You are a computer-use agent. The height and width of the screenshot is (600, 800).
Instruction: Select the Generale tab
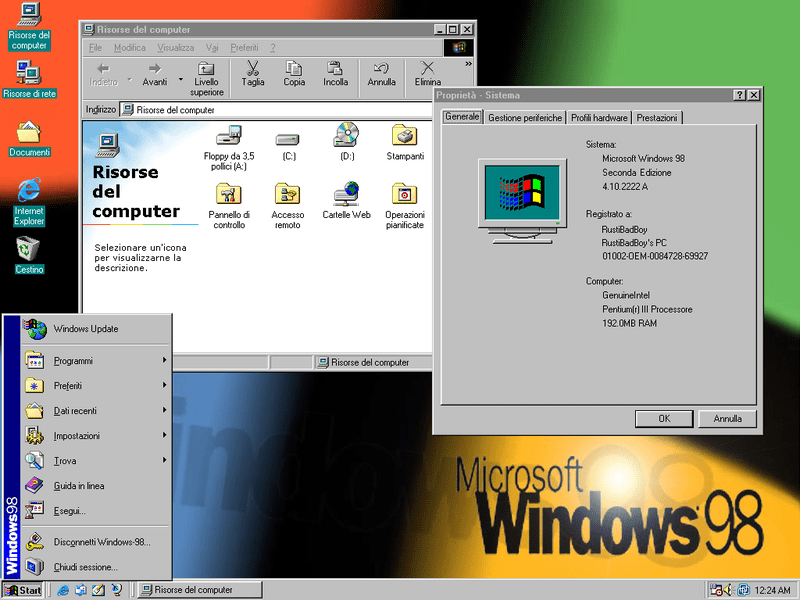(x=462, y=117)
